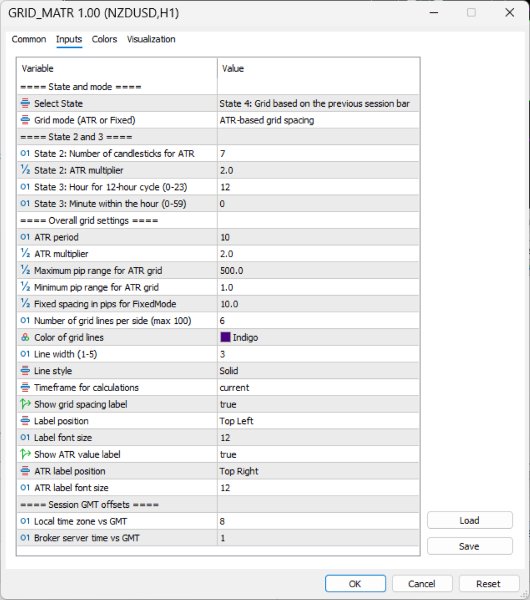Select '==== Session GMT offsets ====' row
Viewport: 530px width, 600px height.
coord(218,504)
